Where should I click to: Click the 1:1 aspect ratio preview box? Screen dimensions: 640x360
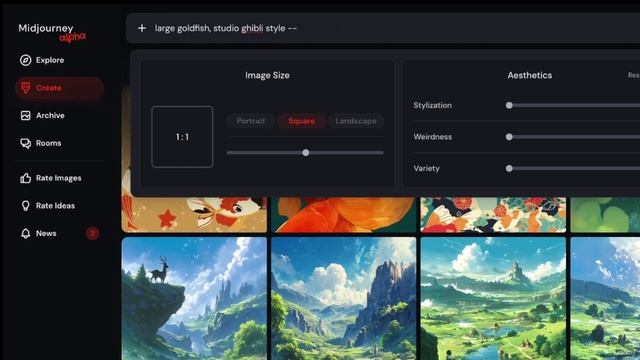pos(182,137)
